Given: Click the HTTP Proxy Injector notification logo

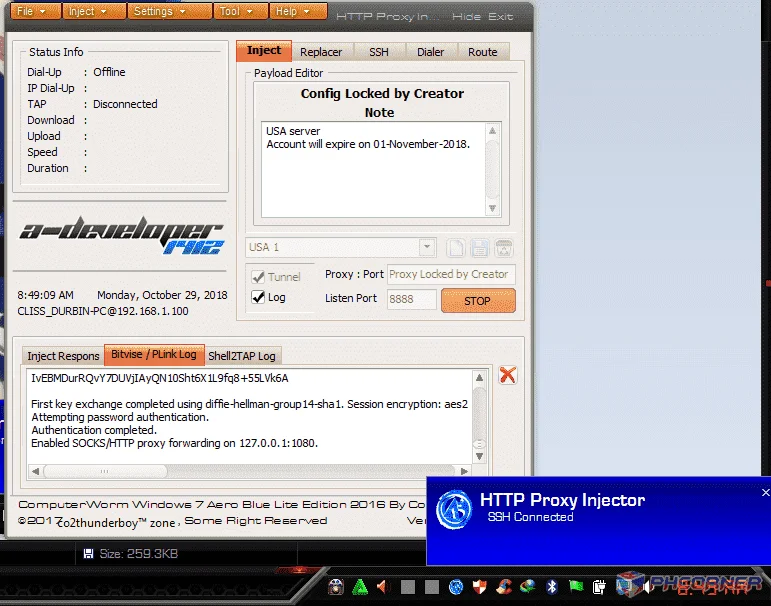Looking at the screenshot, I should point(453,510).
